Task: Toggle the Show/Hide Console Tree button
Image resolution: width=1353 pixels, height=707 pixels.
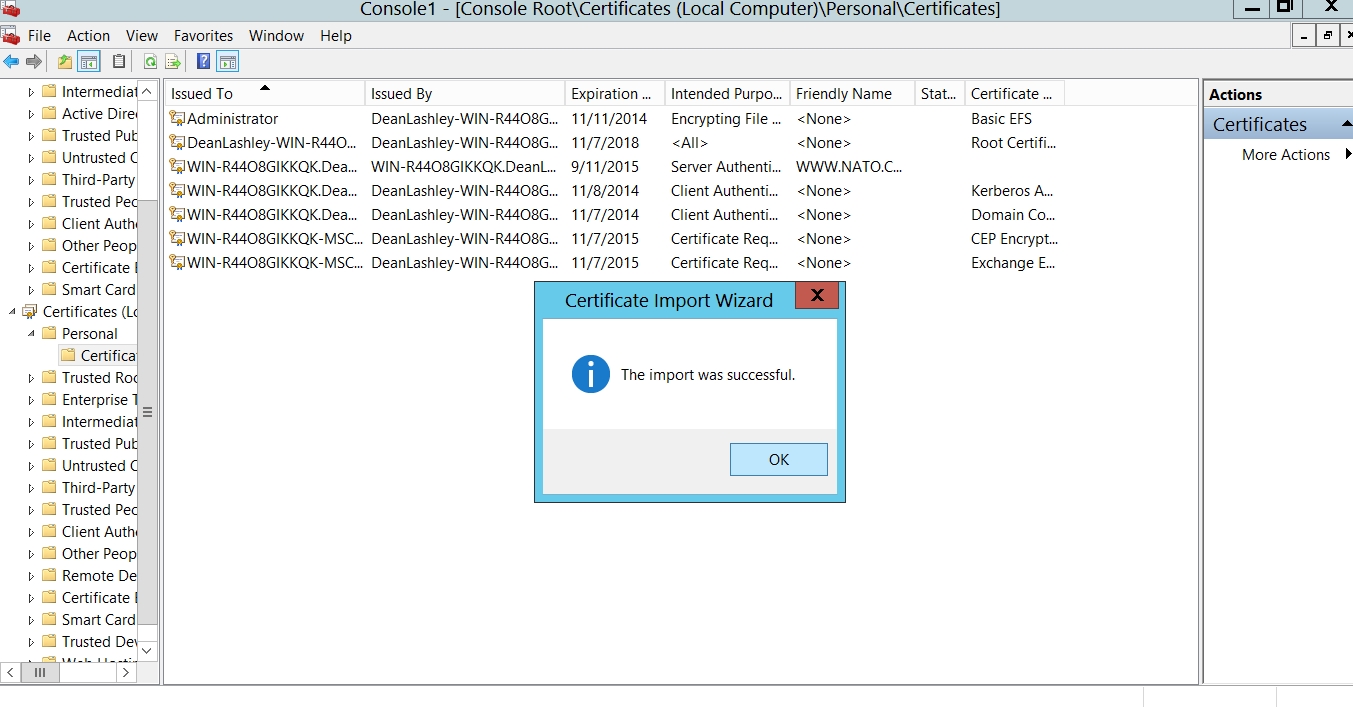Action: point(89,62)
